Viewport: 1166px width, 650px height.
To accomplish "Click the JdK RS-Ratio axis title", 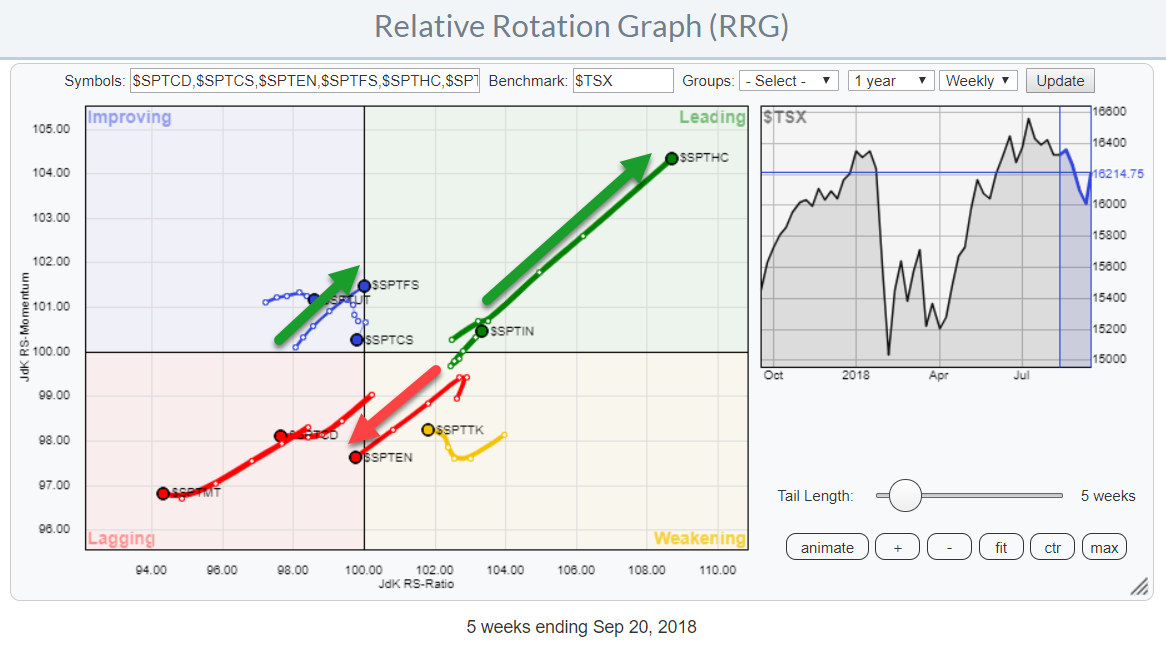I will [x=416, y=584].
